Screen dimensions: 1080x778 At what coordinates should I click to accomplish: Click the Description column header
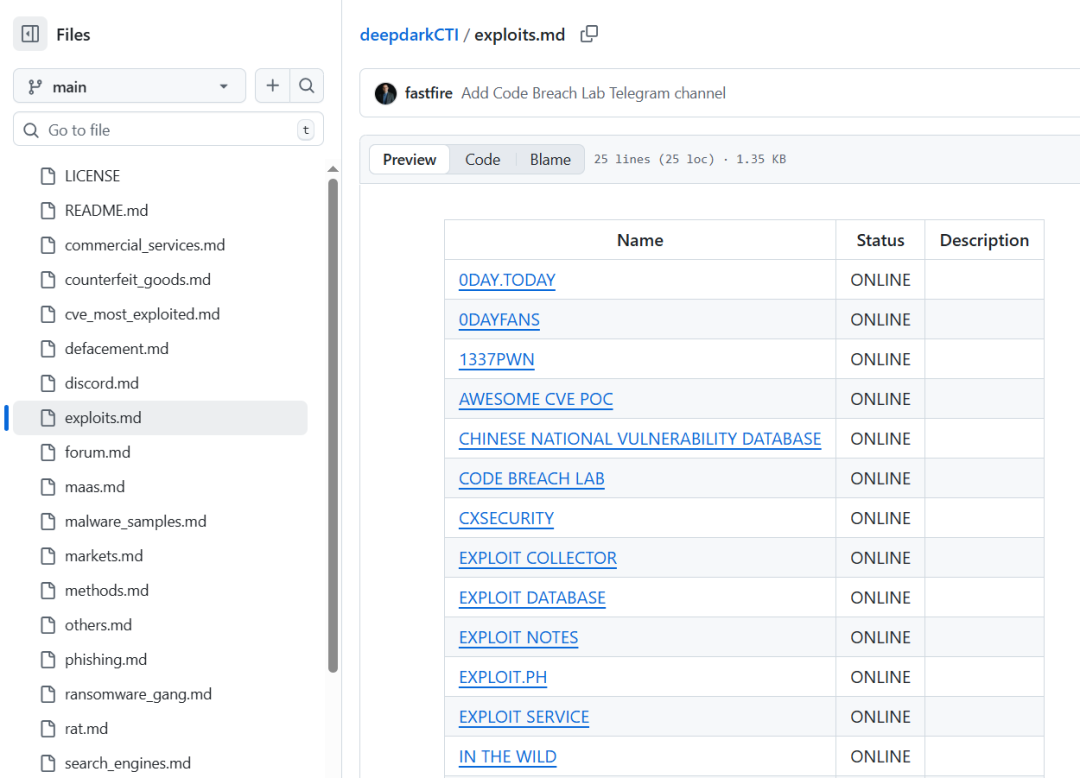(984, 240)
